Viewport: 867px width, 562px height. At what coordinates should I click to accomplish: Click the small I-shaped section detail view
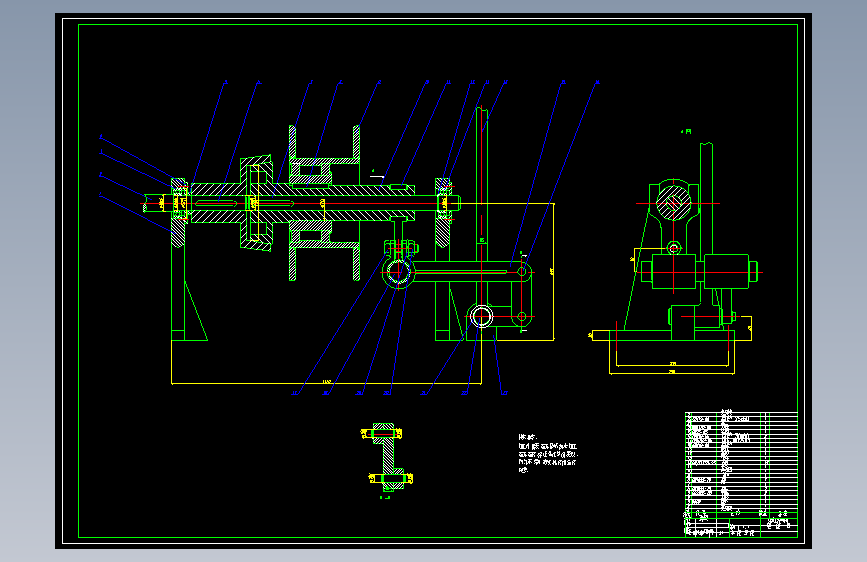click(387, 457)
